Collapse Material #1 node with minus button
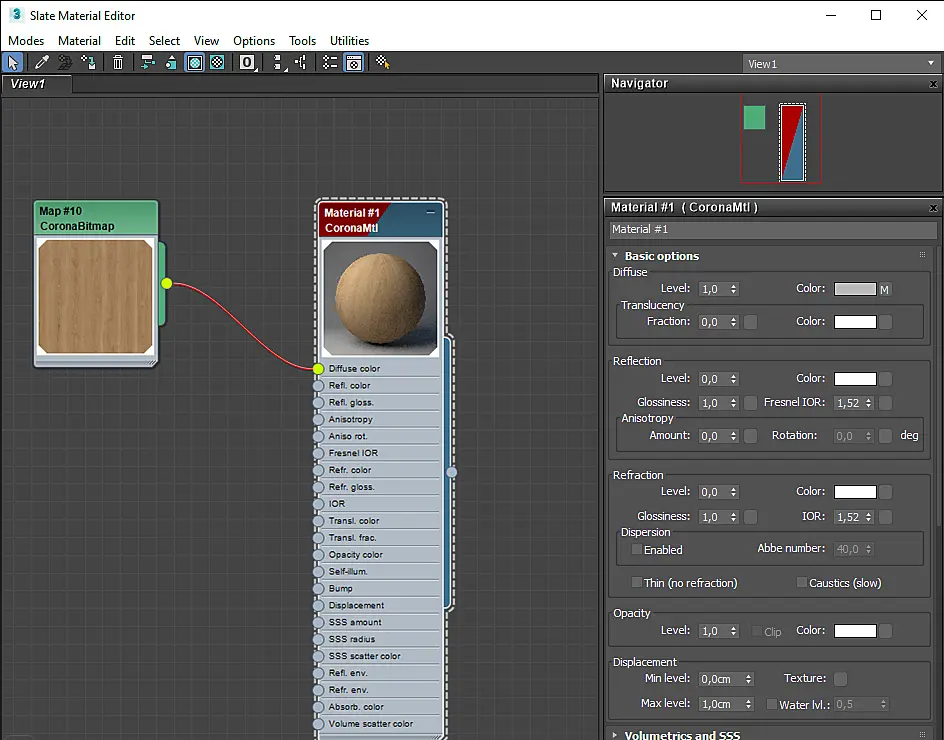Image resolution: width=944 pixels, height=740 pixels. pyautogui.click(x=430, y=212)
